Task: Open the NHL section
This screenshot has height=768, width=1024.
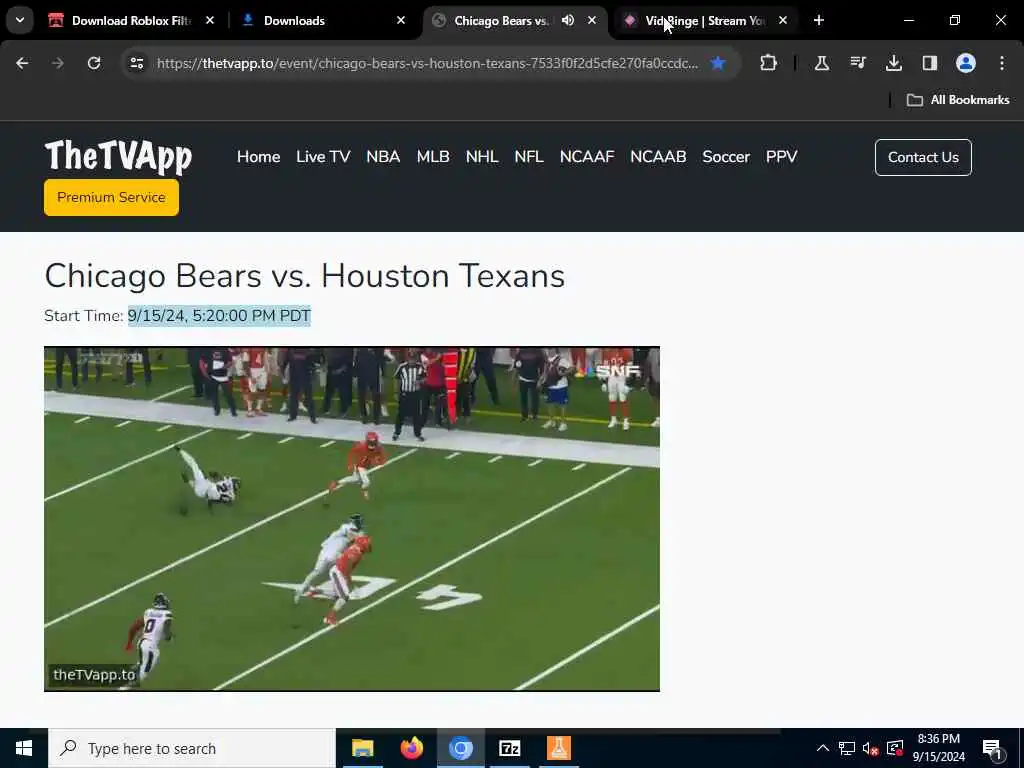Action: tap(482, 157)
